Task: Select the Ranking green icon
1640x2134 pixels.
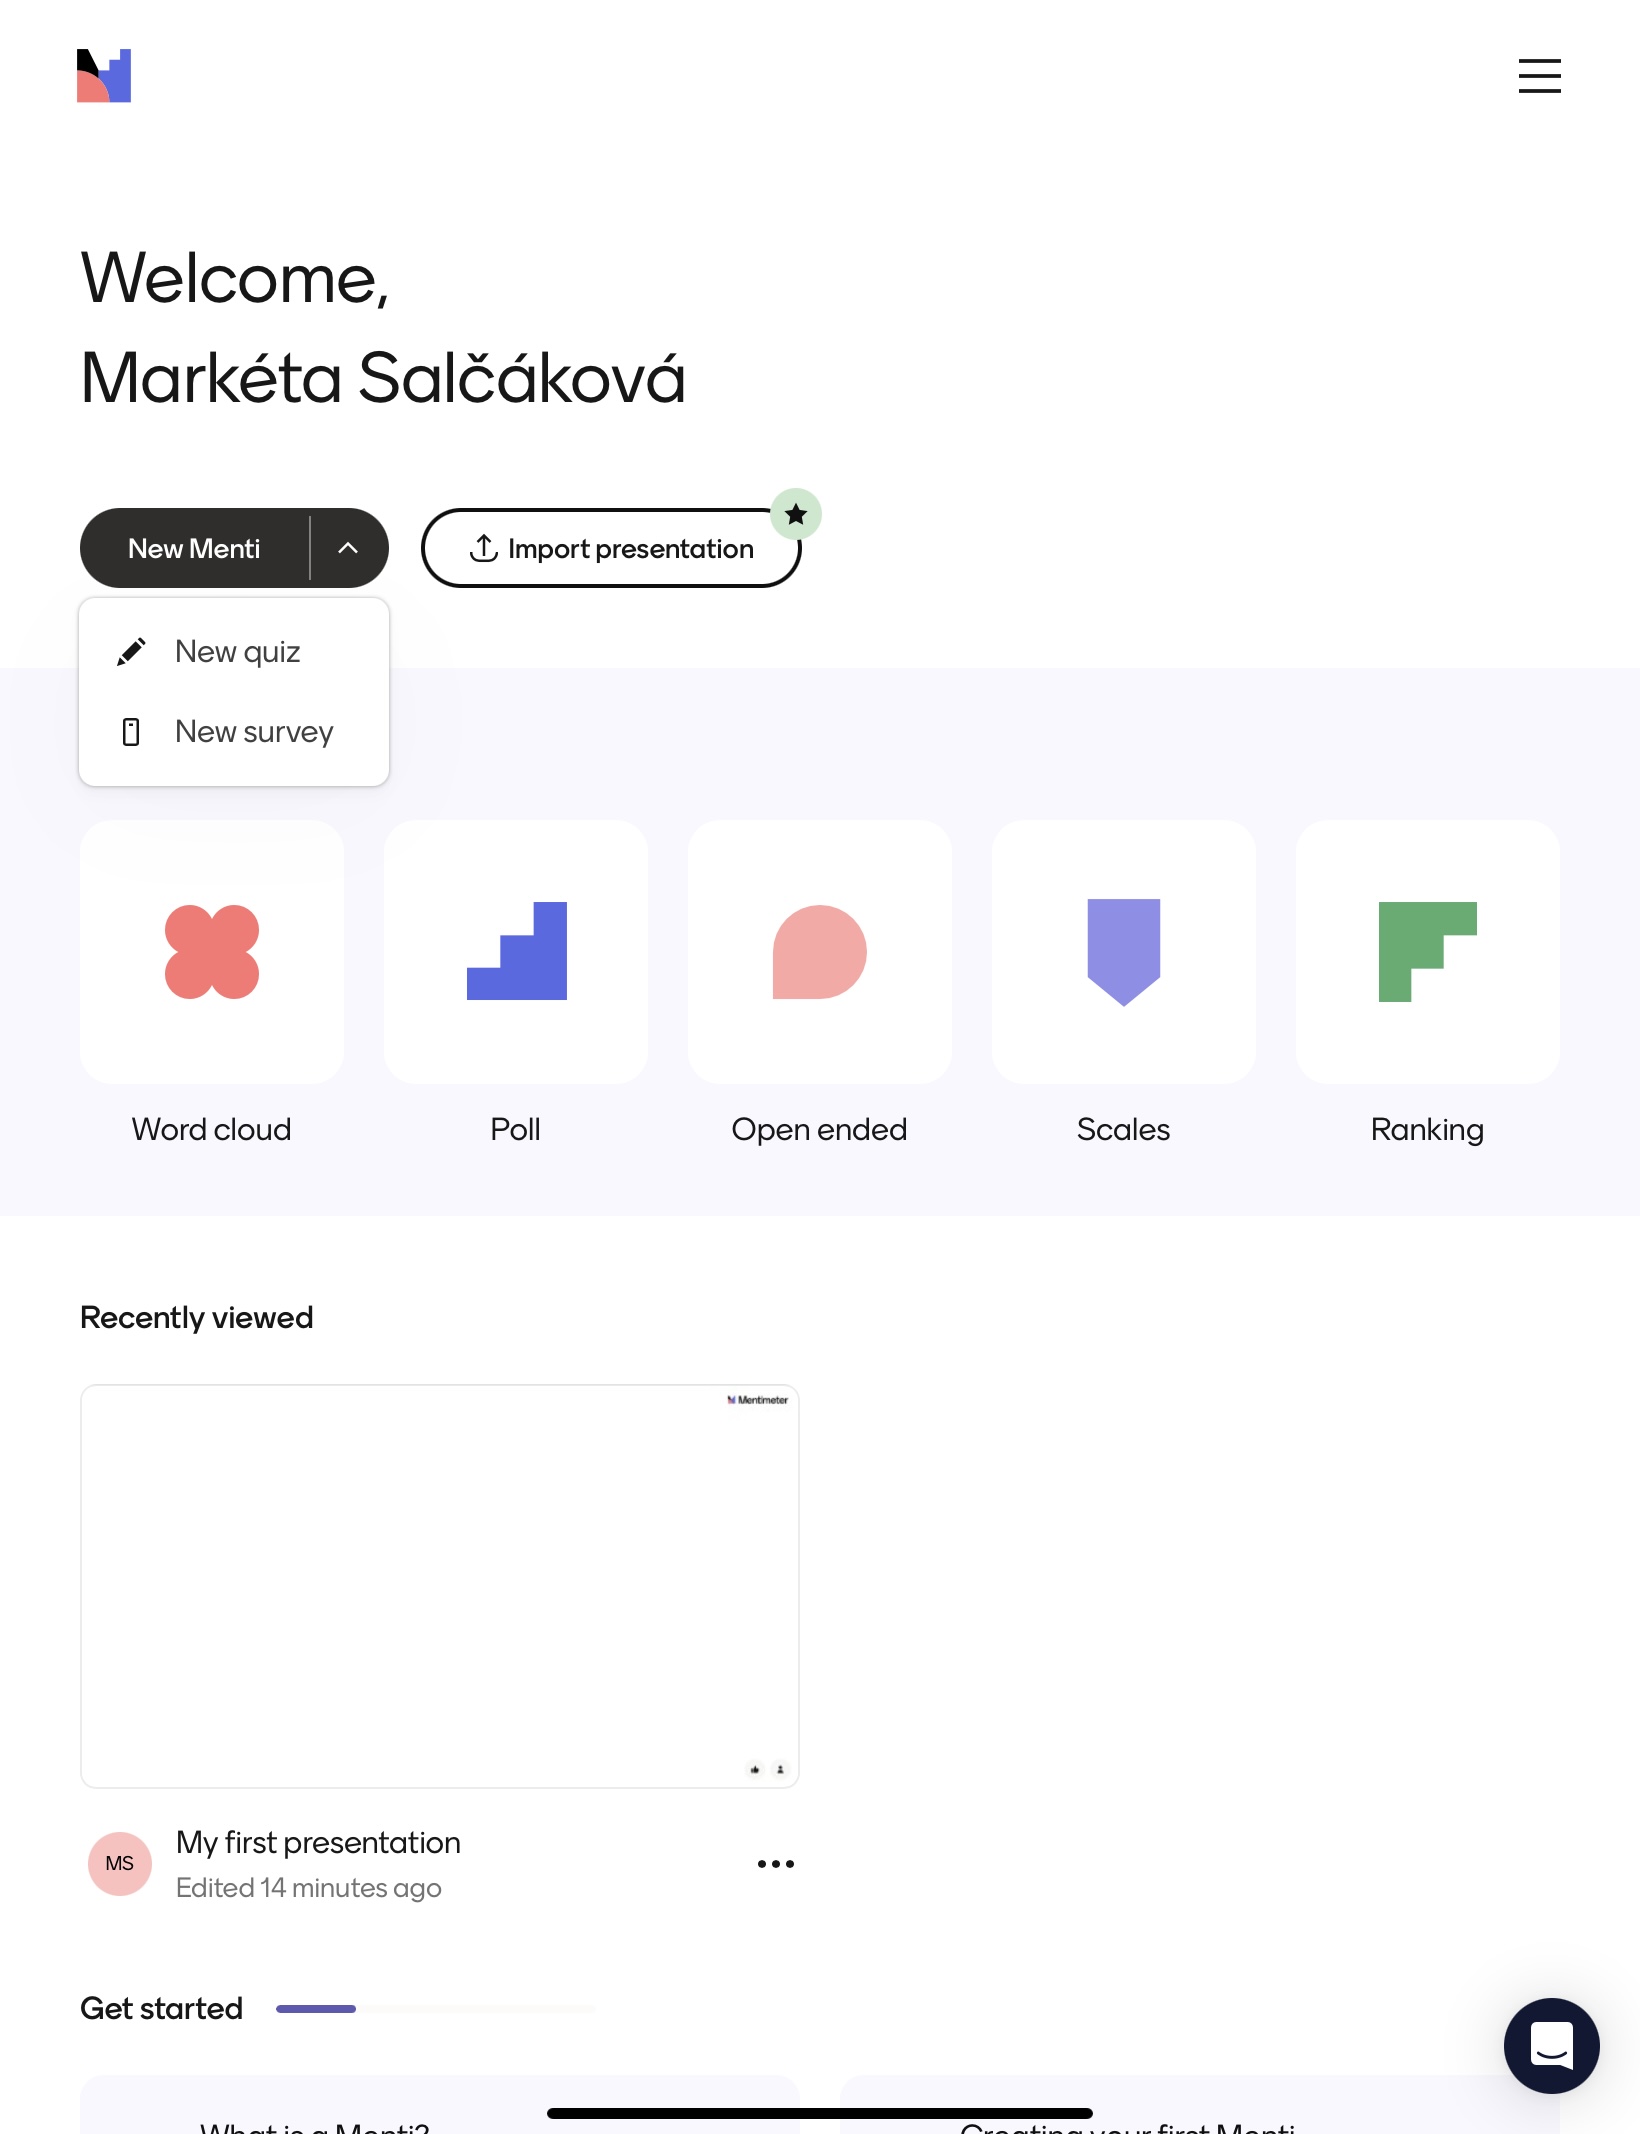Action: click(1427, 951)
